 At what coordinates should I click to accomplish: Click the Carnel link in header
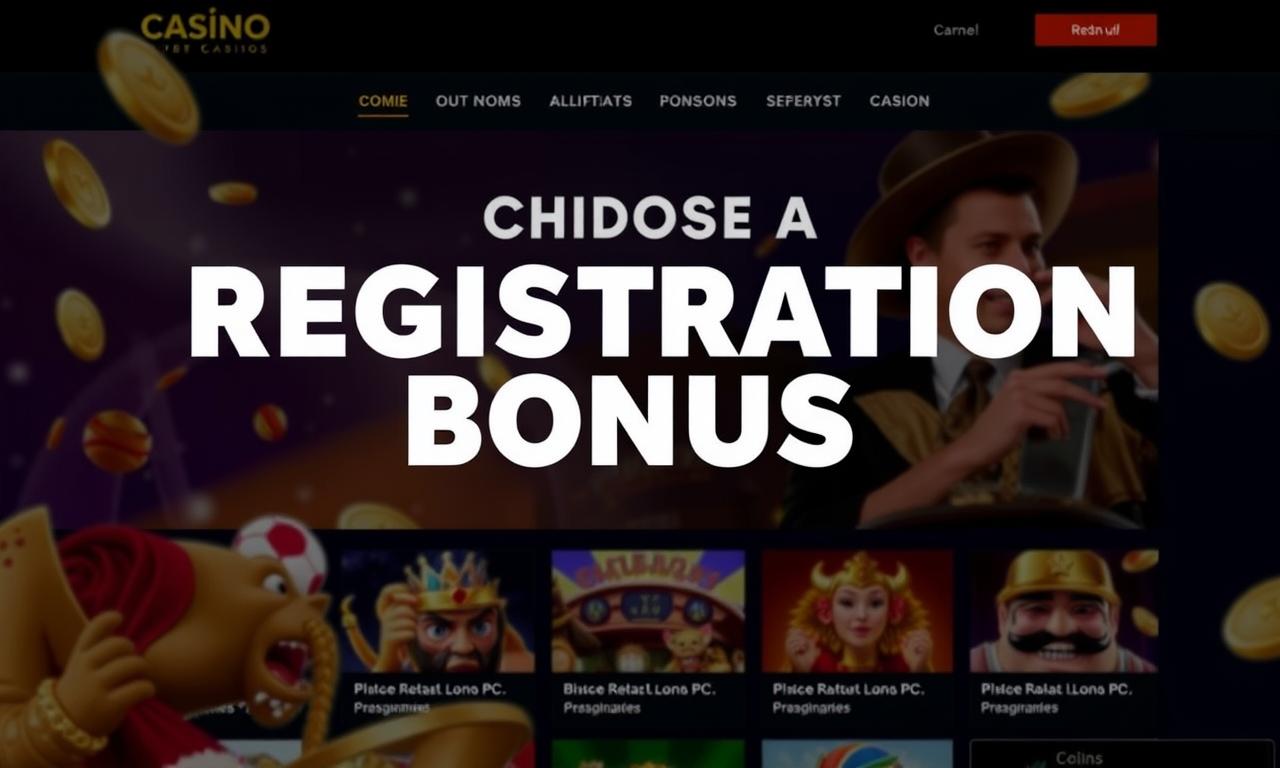(955, 30)
